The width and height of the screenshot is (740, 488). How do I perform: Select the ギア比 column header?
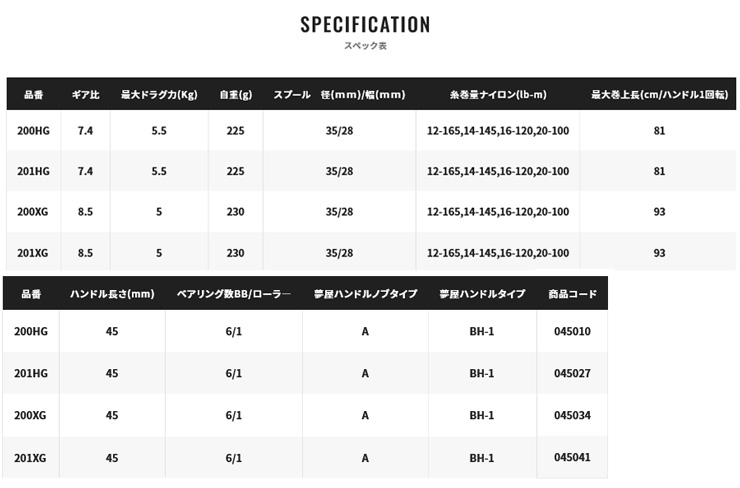coord(85,95)
